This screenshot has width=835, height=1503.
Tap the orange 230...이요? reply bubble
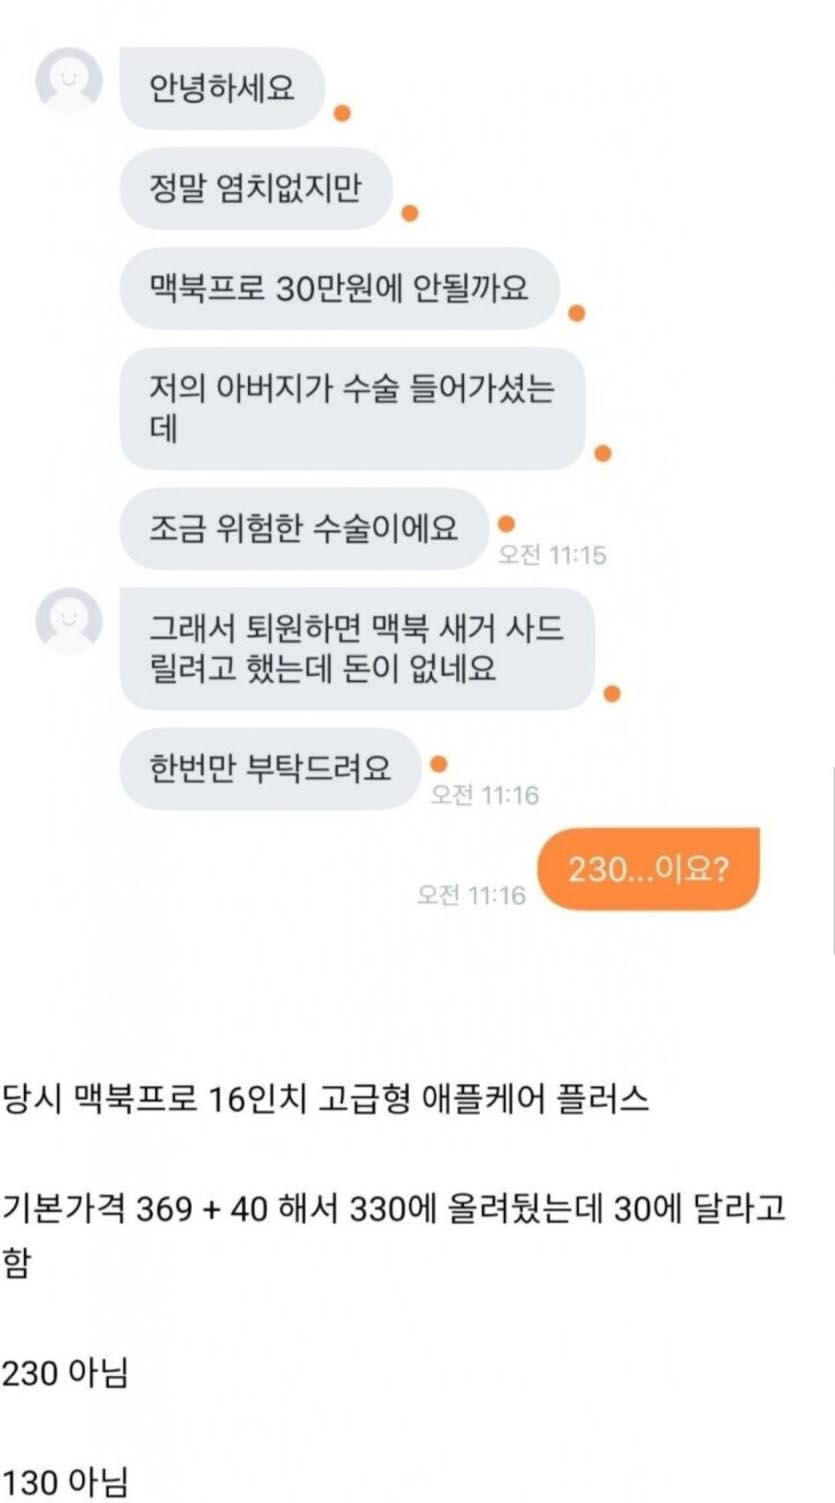tap(649, 868)
